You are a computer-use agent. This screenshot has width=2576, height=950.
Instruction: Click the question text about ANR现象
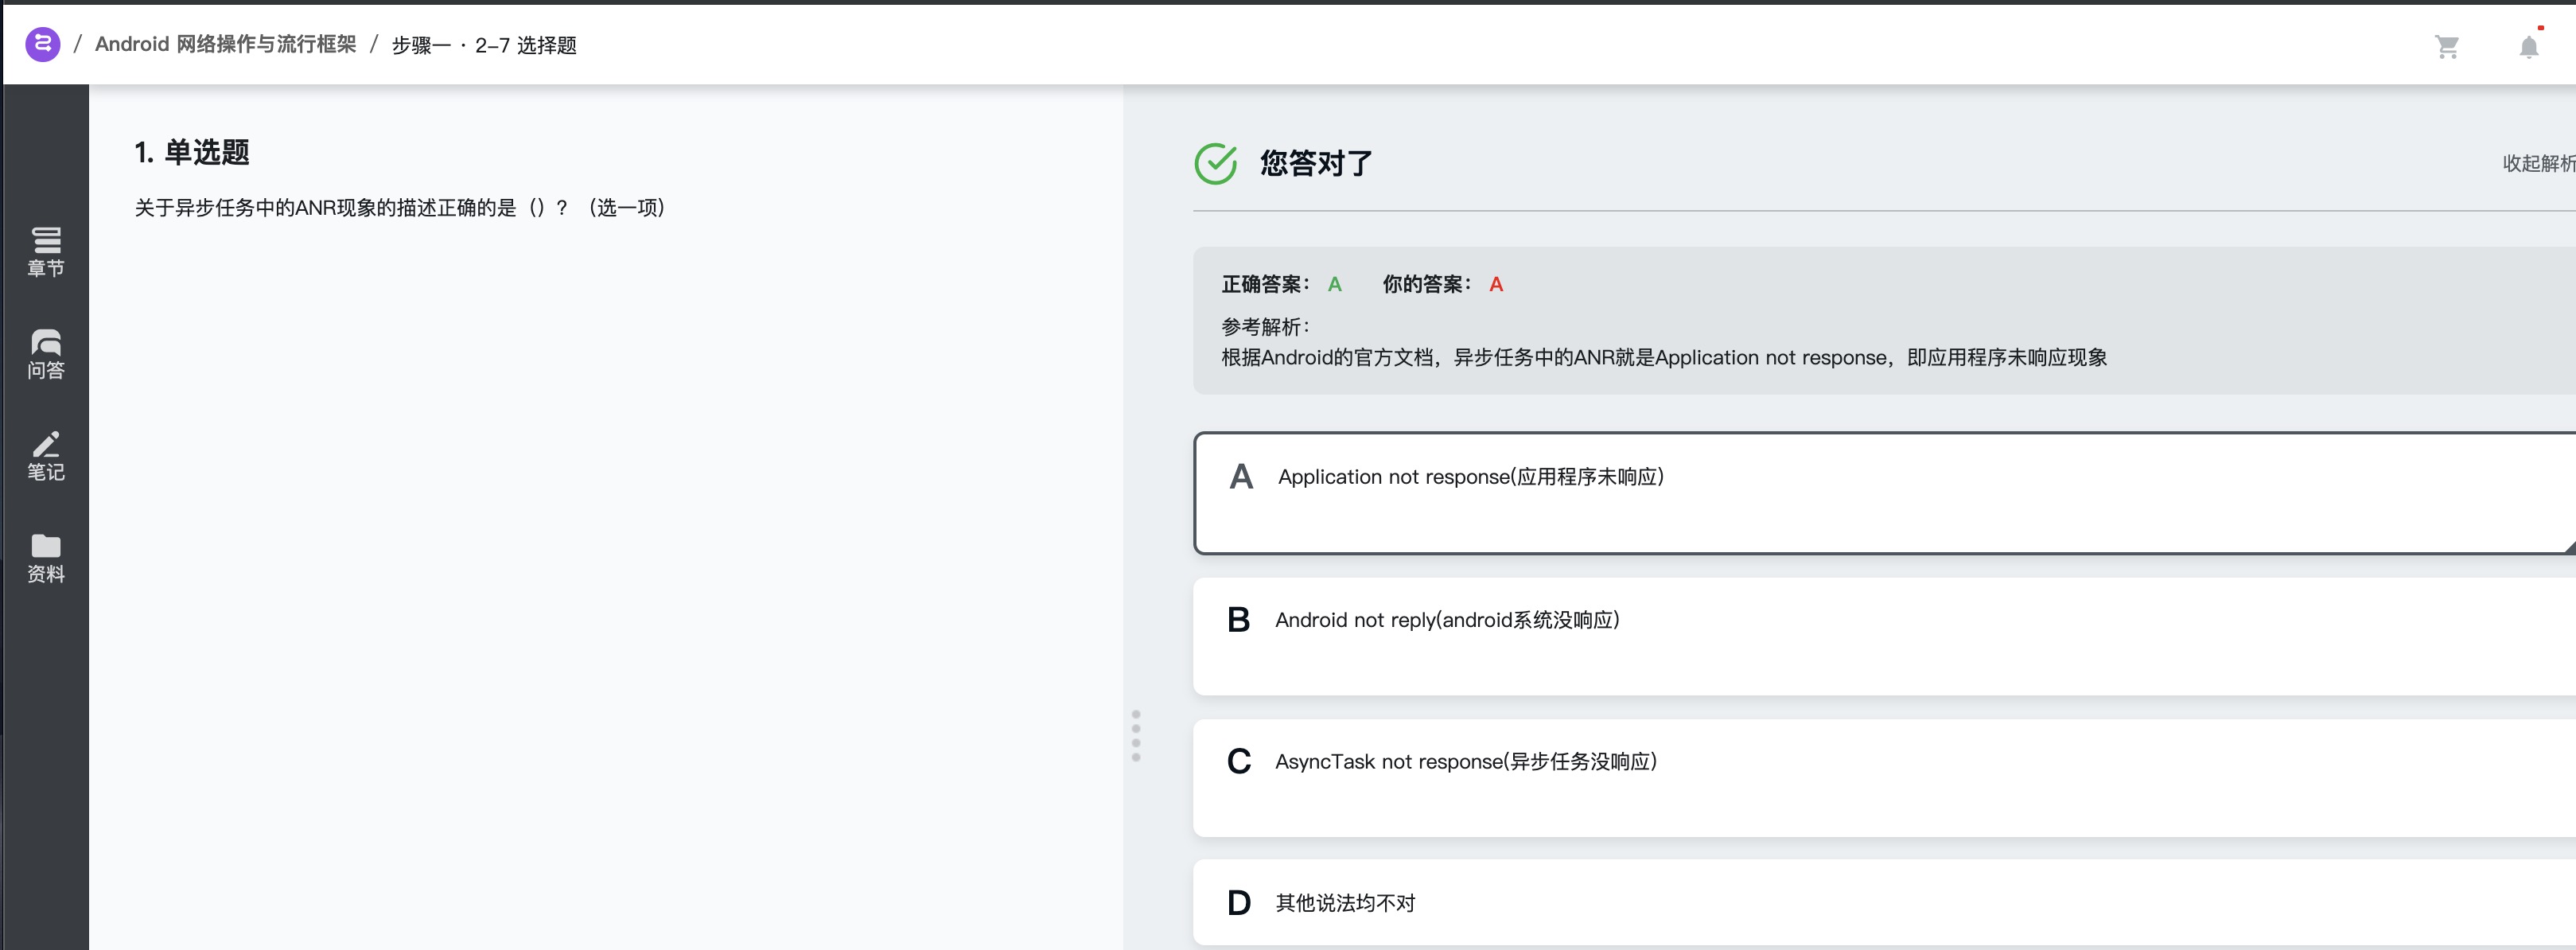pyautogui.click(x=400, y=208)
